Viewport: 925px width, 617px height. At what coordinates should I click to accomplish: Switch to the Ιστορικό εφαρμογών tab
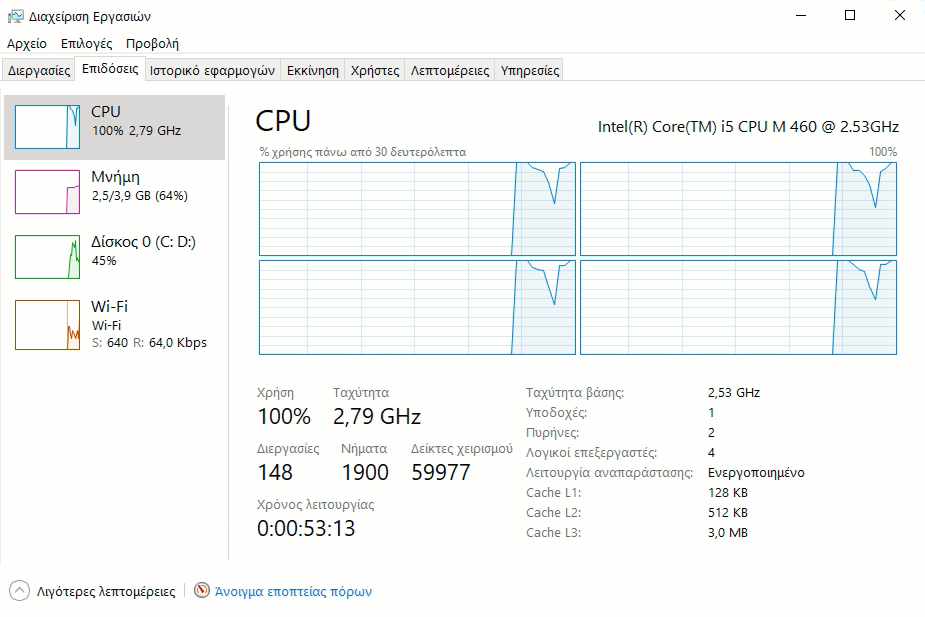point(212,70)
